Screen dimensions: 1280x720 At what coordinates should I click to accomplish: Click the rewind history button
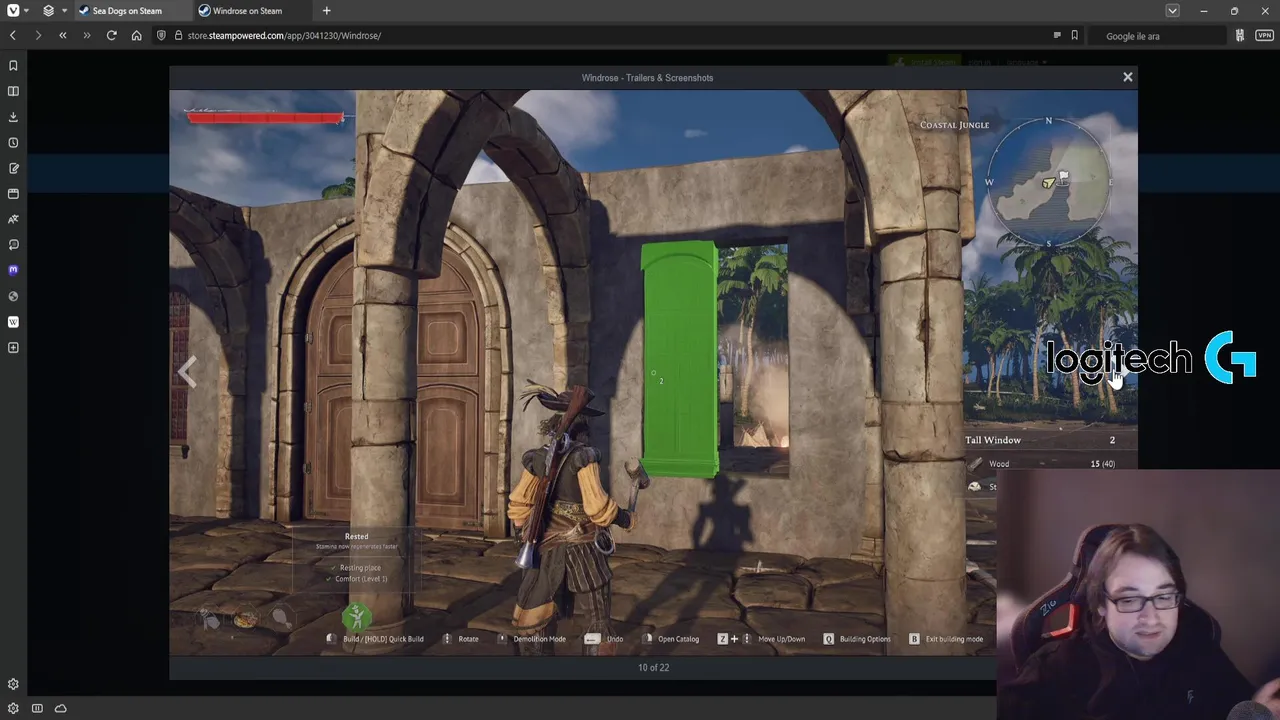pyautogui.click(x=62, y=35)
